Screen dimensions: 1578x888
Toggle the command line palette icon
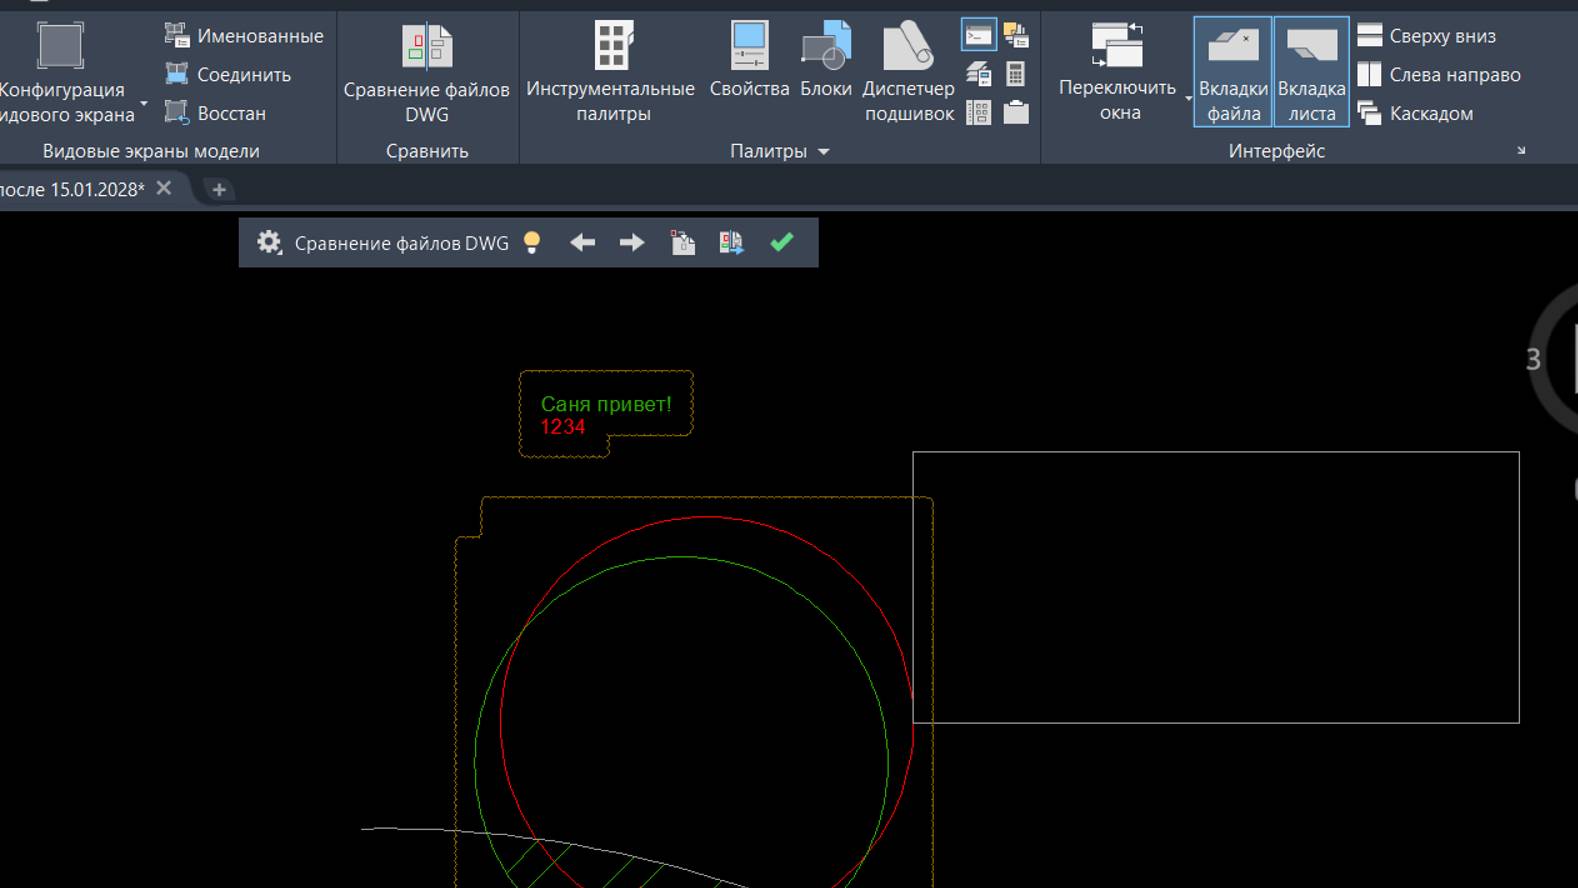click(978, 36)
